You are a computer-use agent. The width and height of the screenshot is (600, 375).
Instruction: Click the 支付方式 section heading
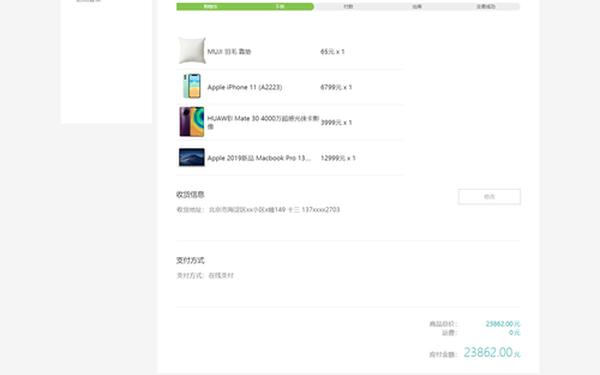point(190,261)
